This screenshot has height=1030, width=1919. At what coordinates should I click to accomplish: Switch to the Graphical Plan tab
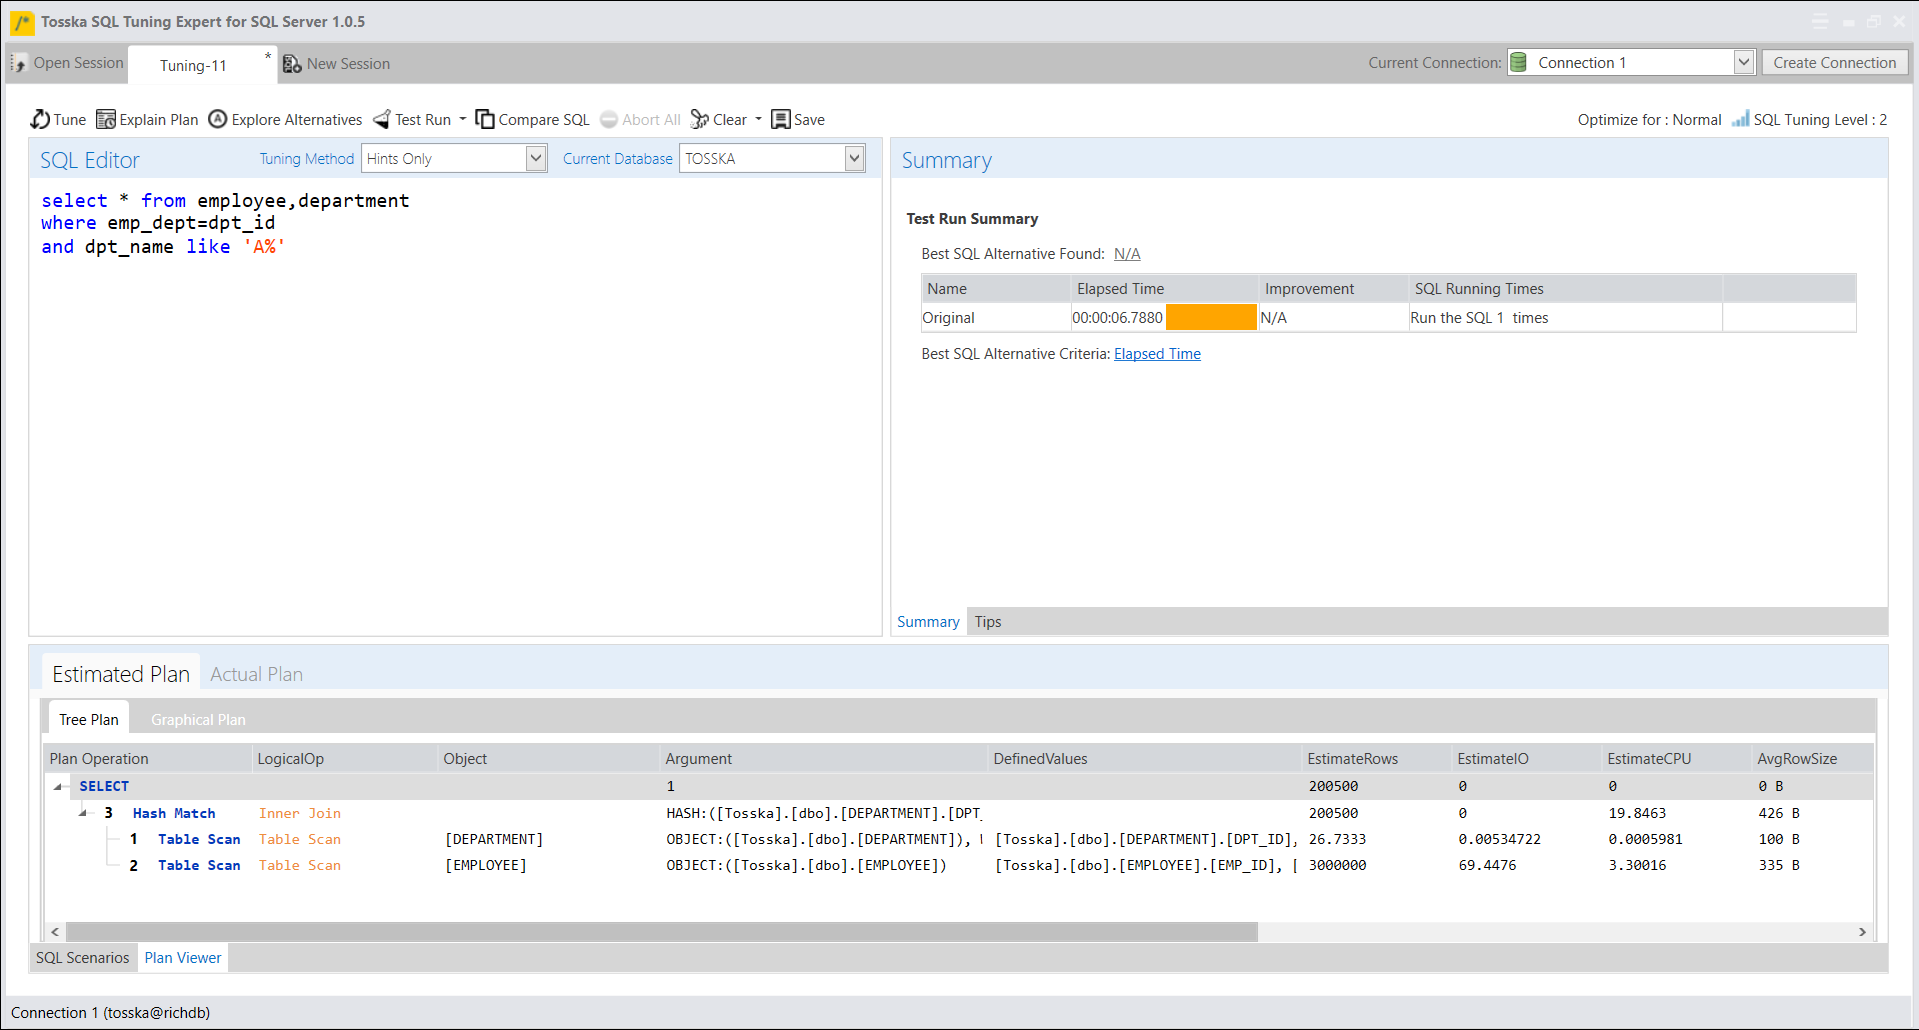pyautogui.click(x=198, y=719)
